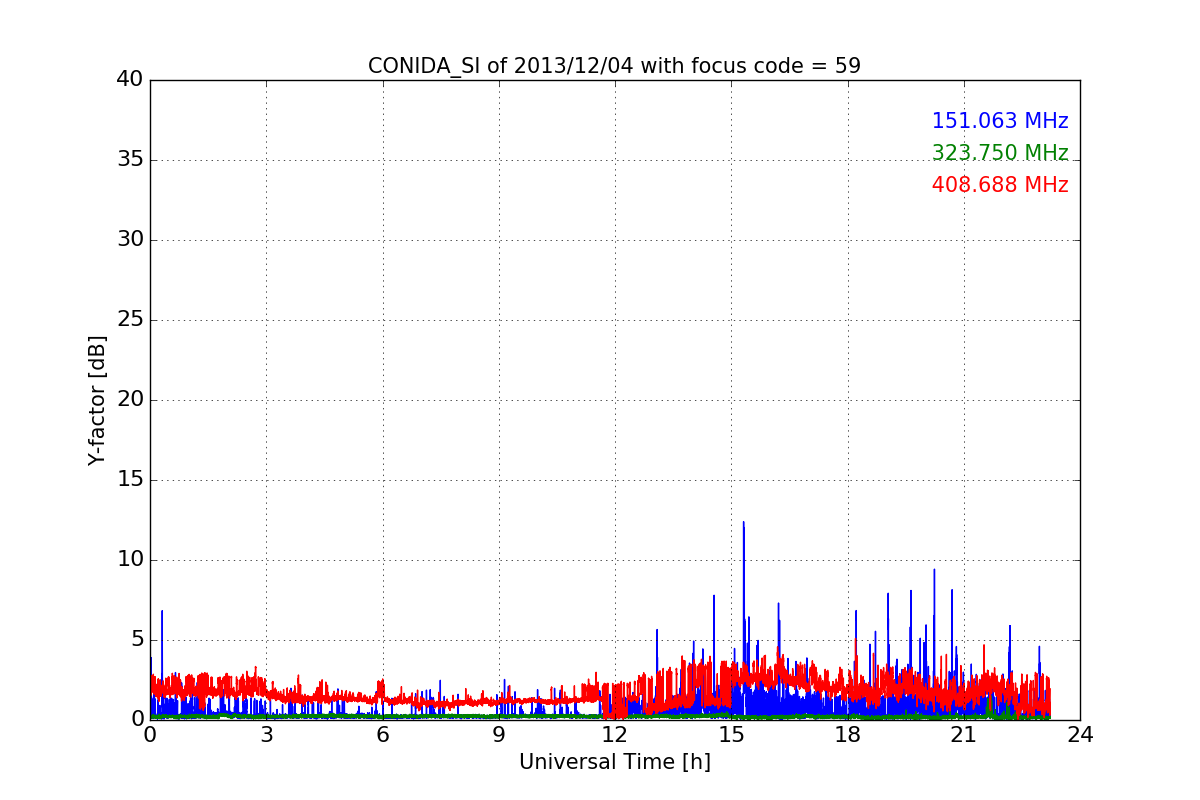Image resolution: width=1200 pixels, height=800 pixels.
Task: Click the 'Y-factor [dB]' axis label
Action: 97,400
